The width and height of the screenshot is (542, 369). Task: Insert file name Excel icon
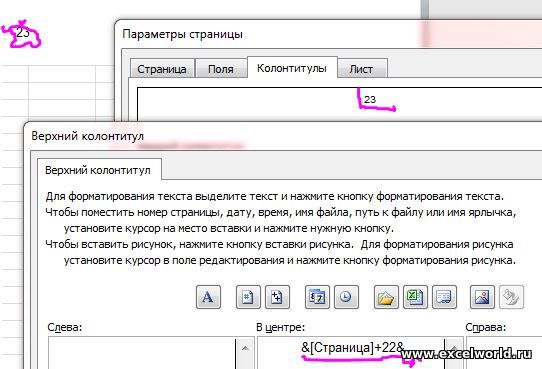pyautogui.click(x=415, y=297)
